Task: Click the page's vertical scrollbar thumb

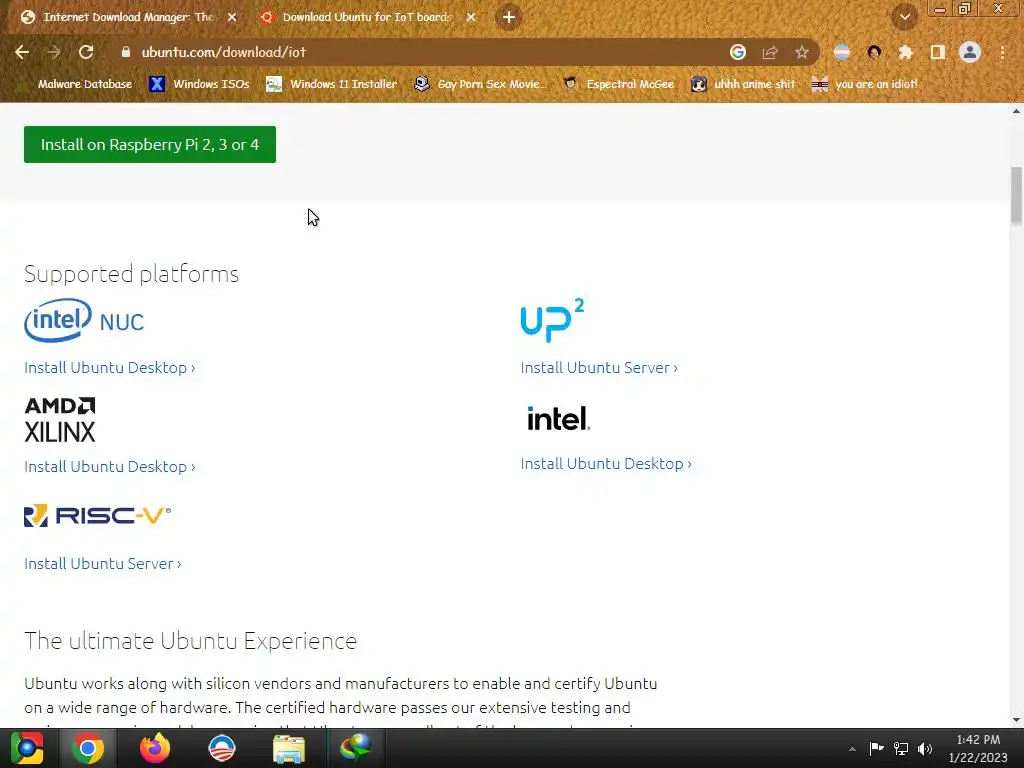Action: [x=1016, y=196]
